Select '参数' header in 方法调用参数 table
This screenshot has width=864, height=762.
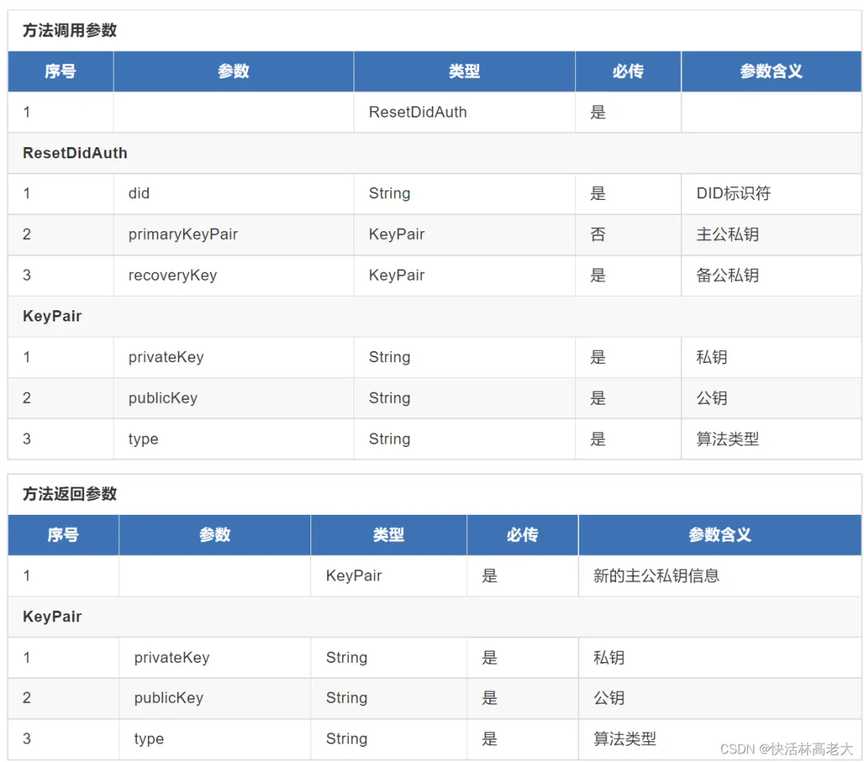pyautogui.click(x=233, y=71)
